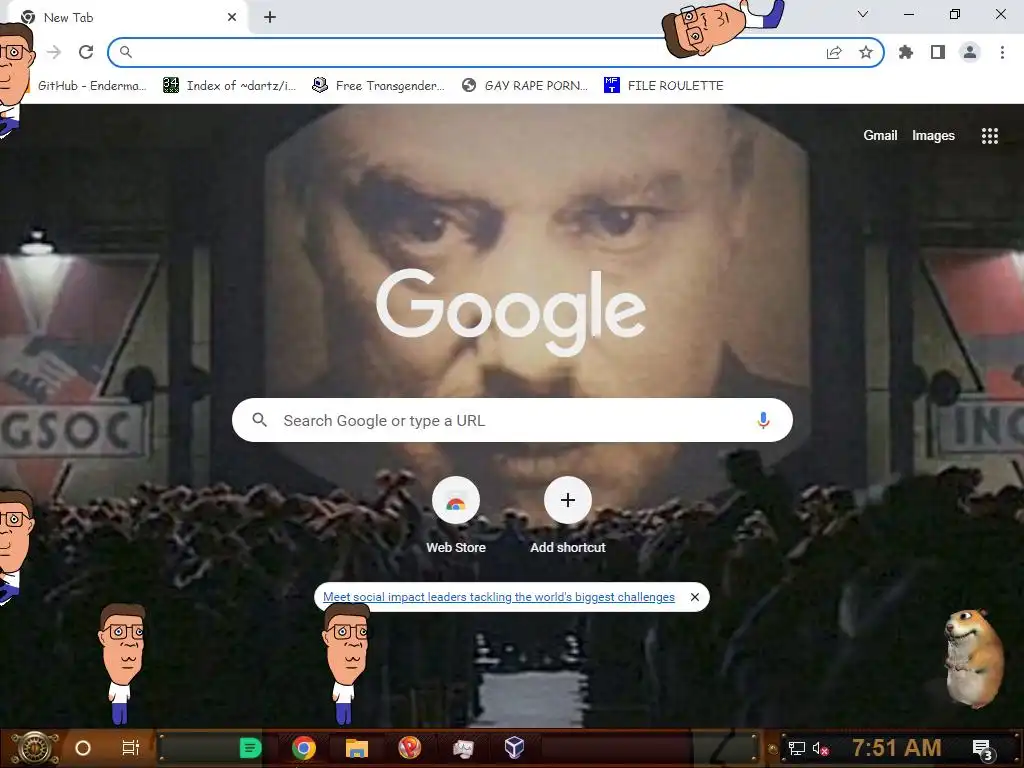Click the forward navigation arrow
The height and width of the screenshot is (768, 1024).
click(x=54, y=52)
